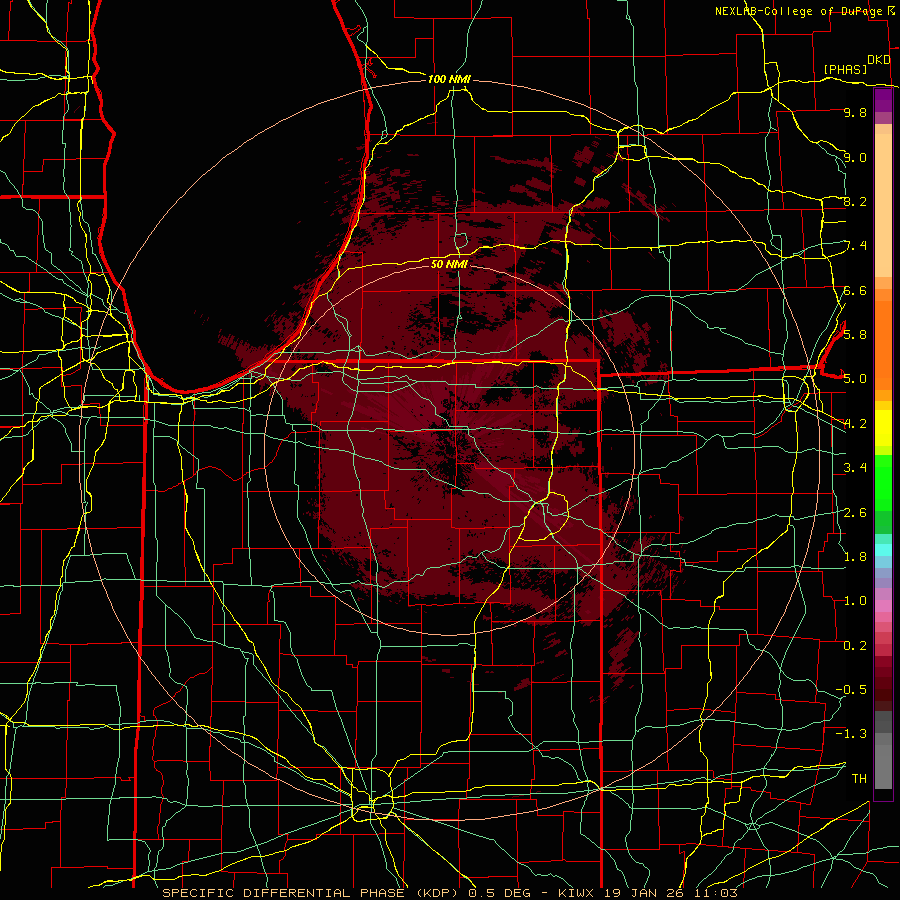This screenshot has height=900, width=900.
Task: Select the 9.0 legend value
Action: tap(855, 157)
